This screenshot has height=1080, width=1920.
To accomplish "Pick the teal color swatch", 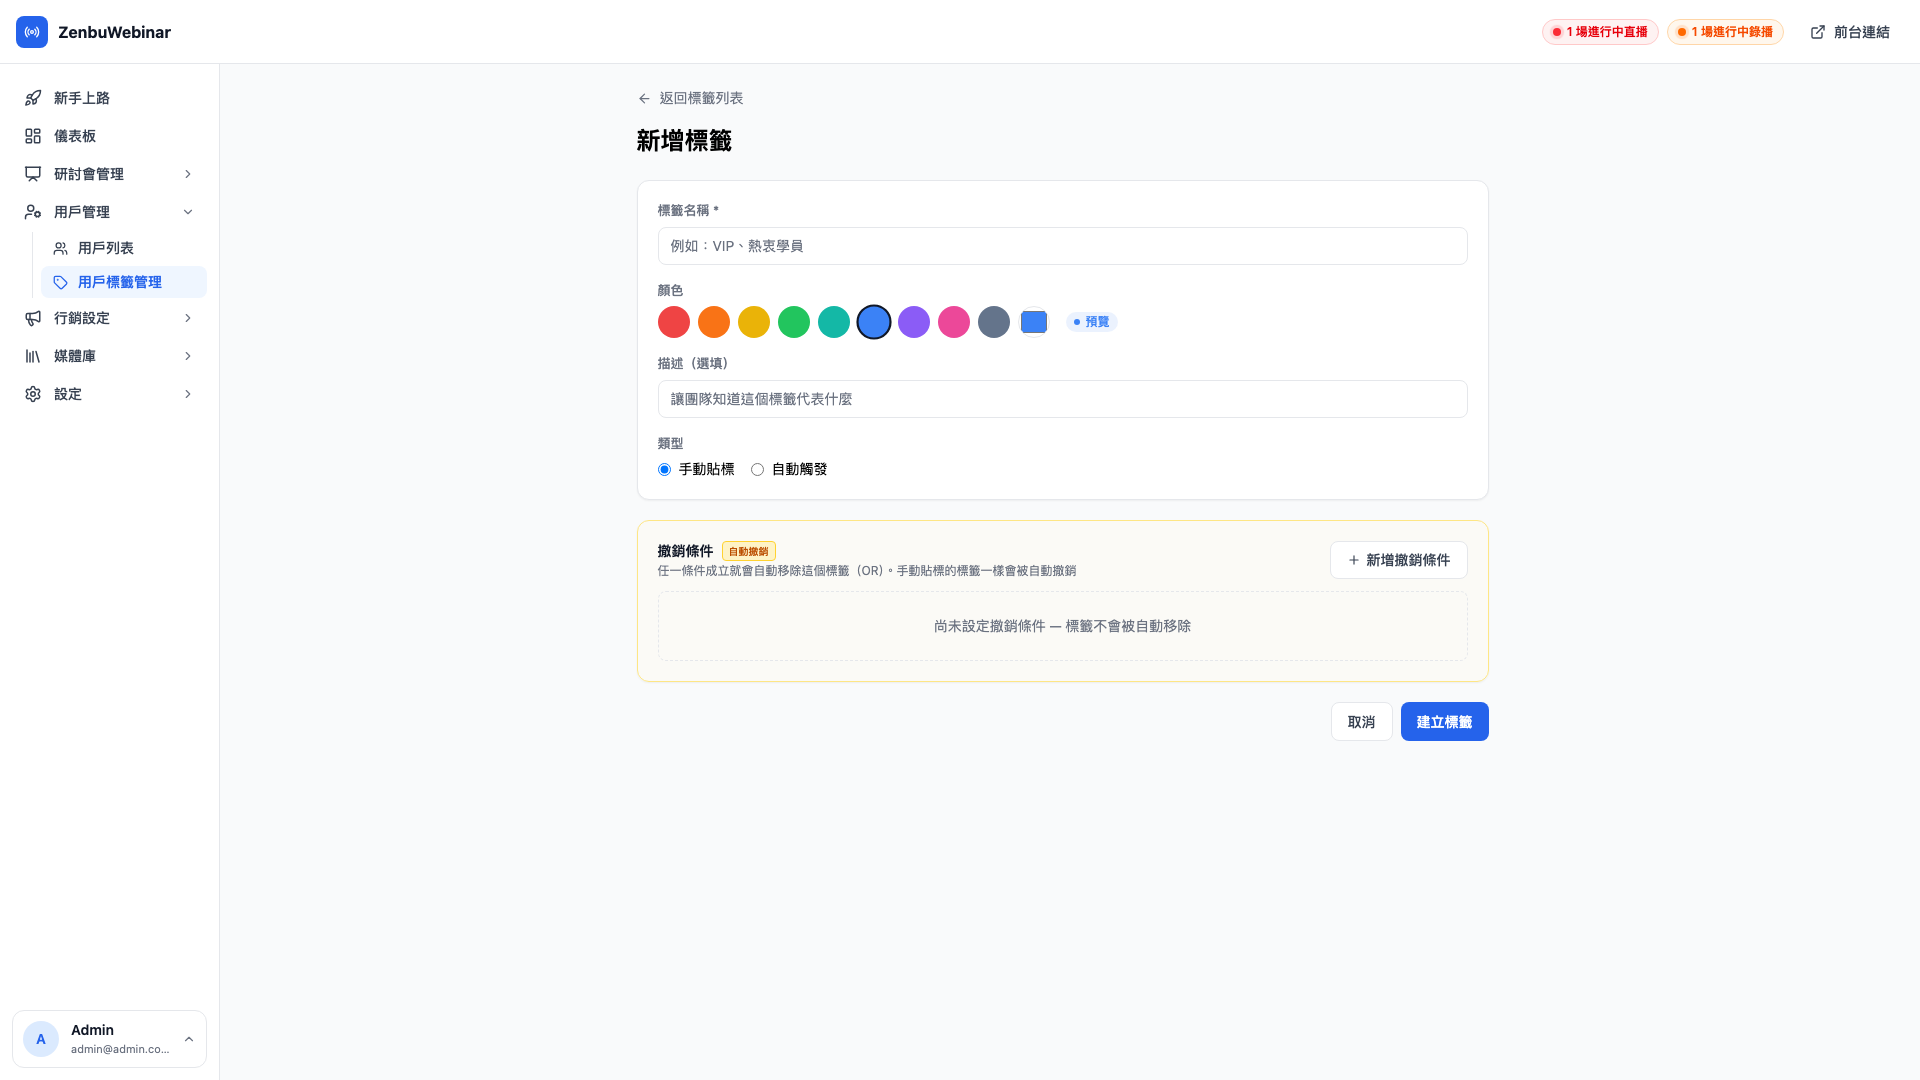I will pyautogui.click(x=834, y=322).
